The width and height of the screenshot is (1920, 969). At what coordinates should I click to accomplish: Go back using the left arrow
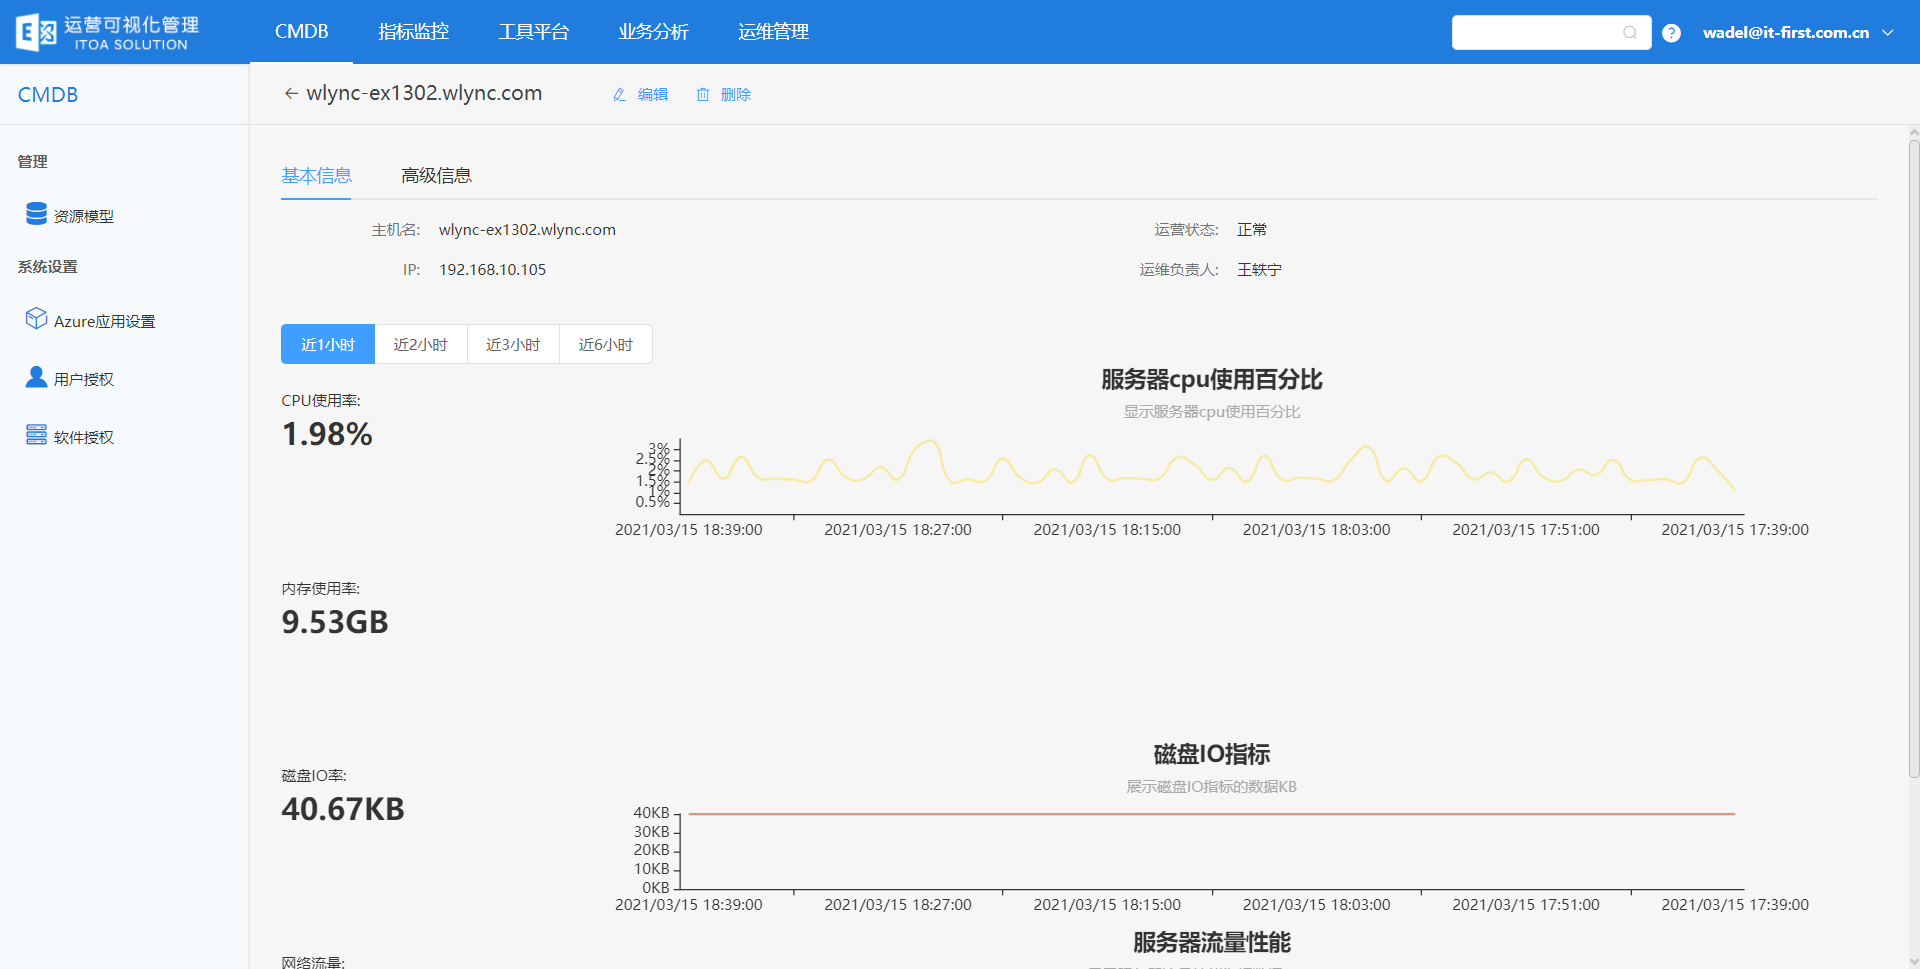coord(291,93)
